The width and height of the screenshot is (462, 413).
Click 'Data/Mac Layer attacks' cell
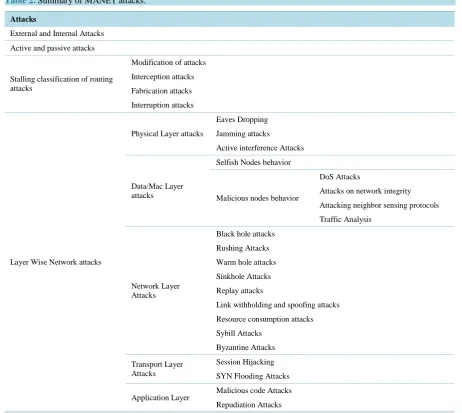[157, 191]
